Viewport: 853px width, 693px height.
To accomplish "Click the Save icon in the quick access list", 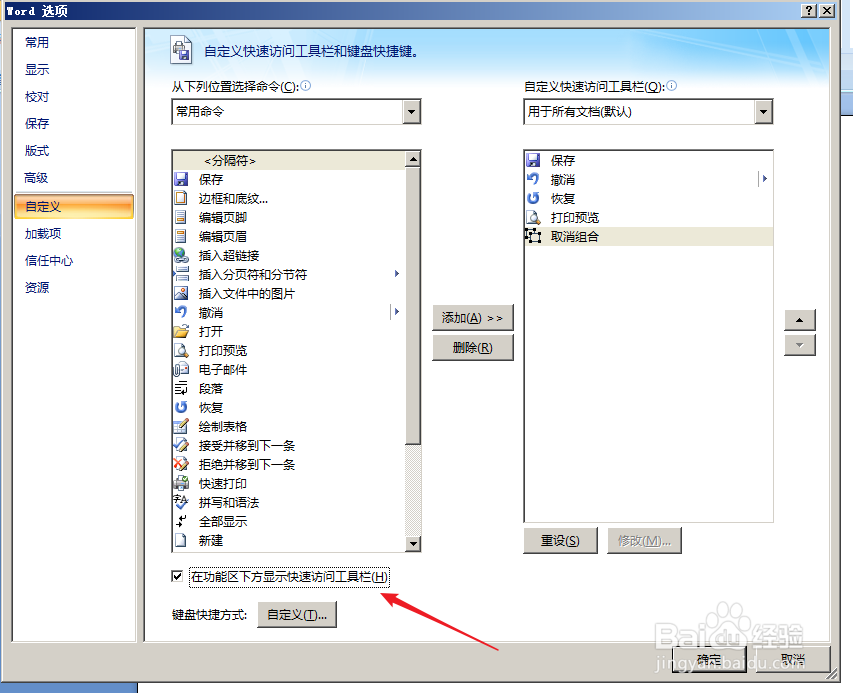I will point(534,160).
